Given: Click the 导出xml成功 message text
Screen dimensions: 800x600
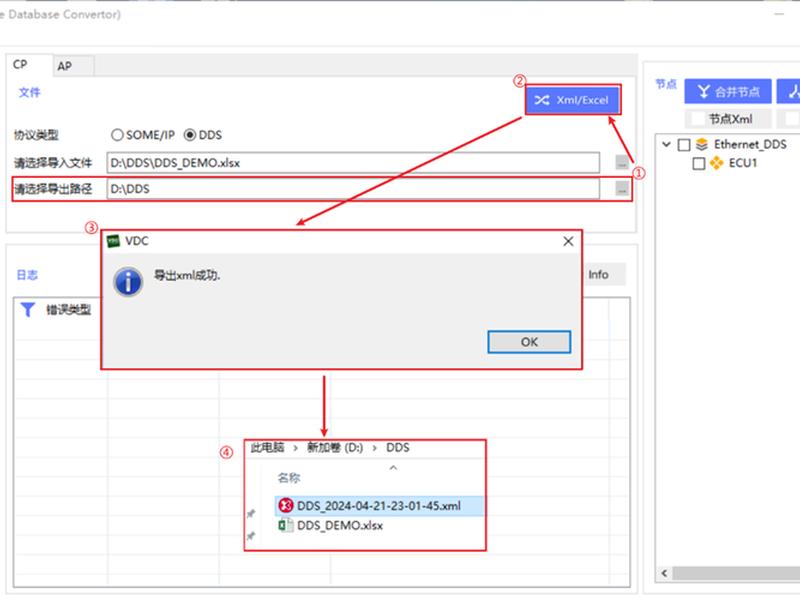Looking at the screenshot, I should 187,276.
